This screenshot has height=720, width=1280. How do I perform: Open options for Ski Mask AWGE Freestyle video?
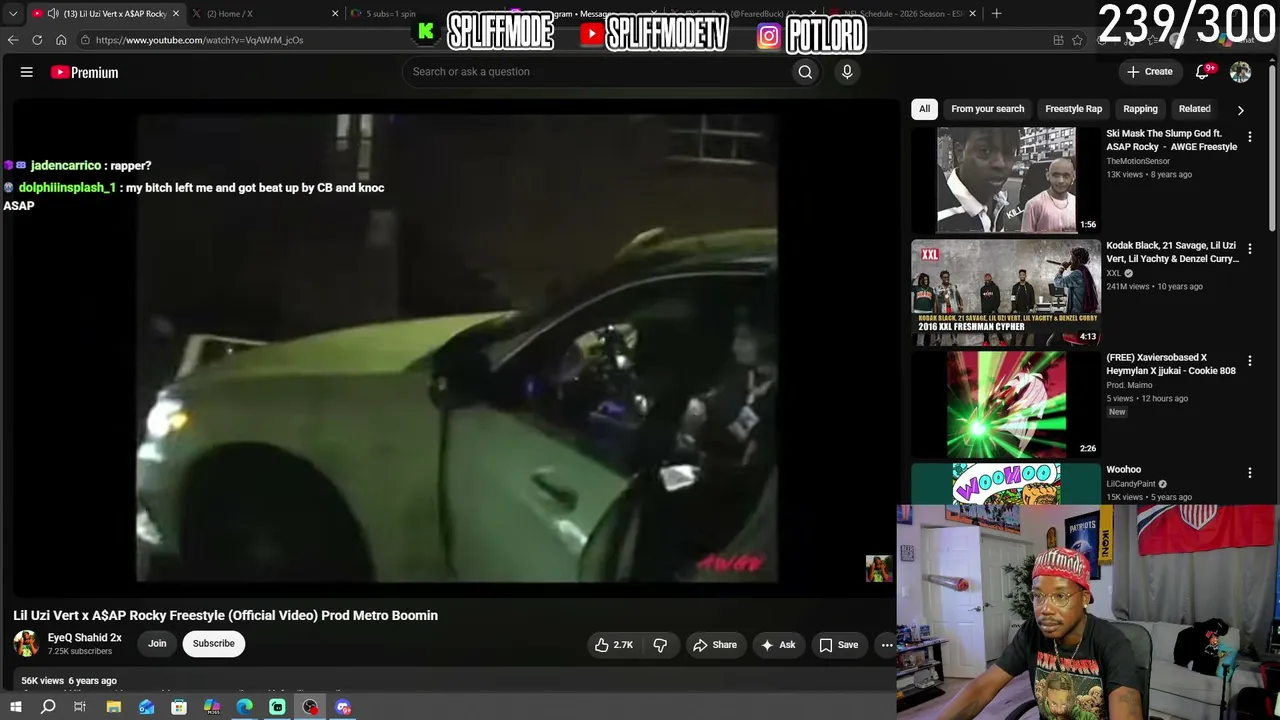(1249, 137)
